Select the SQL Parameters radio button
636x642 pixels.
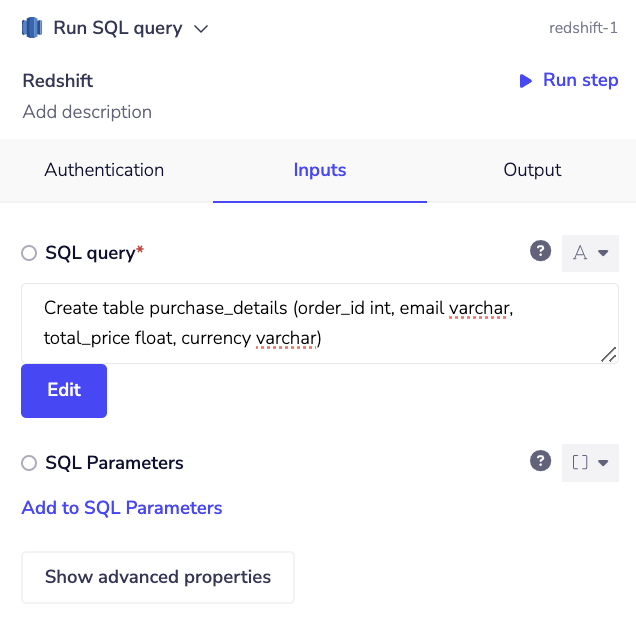pos(29,463)
